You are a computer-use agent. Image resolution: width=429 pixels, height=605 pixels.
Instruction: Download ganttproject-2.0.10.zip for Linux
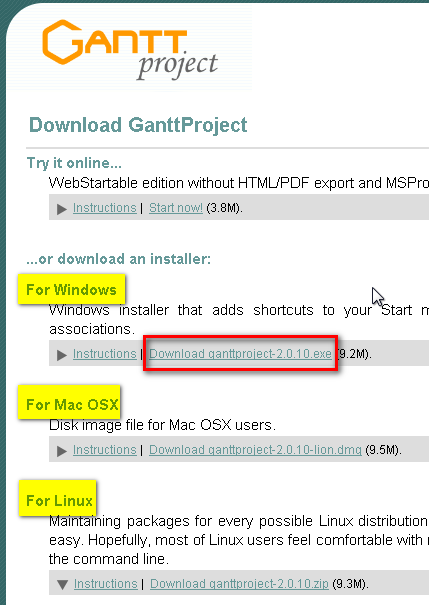[239, 584]
